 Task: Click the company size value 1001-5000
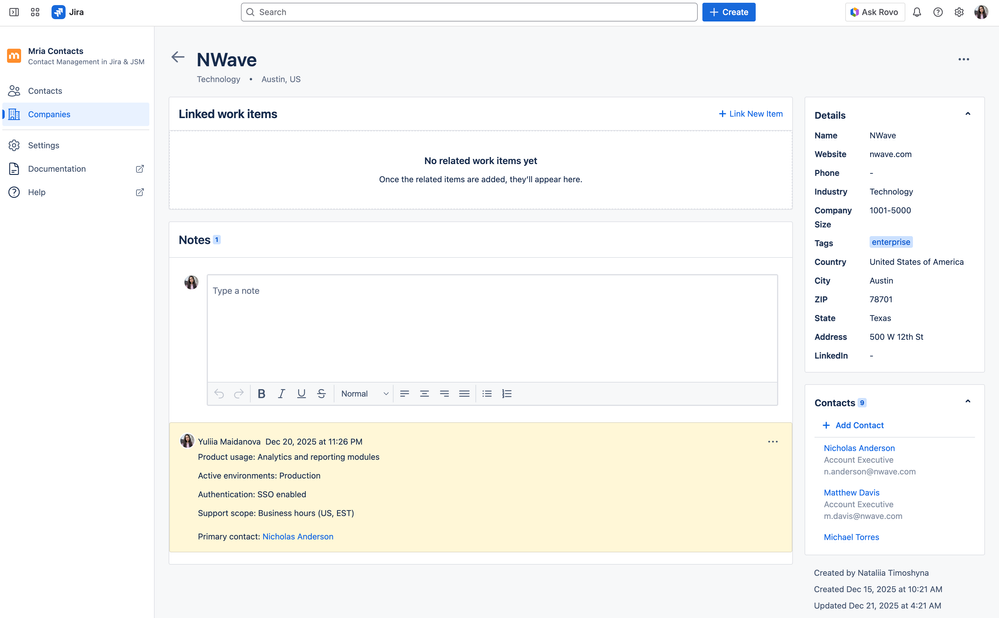(890, 210)
